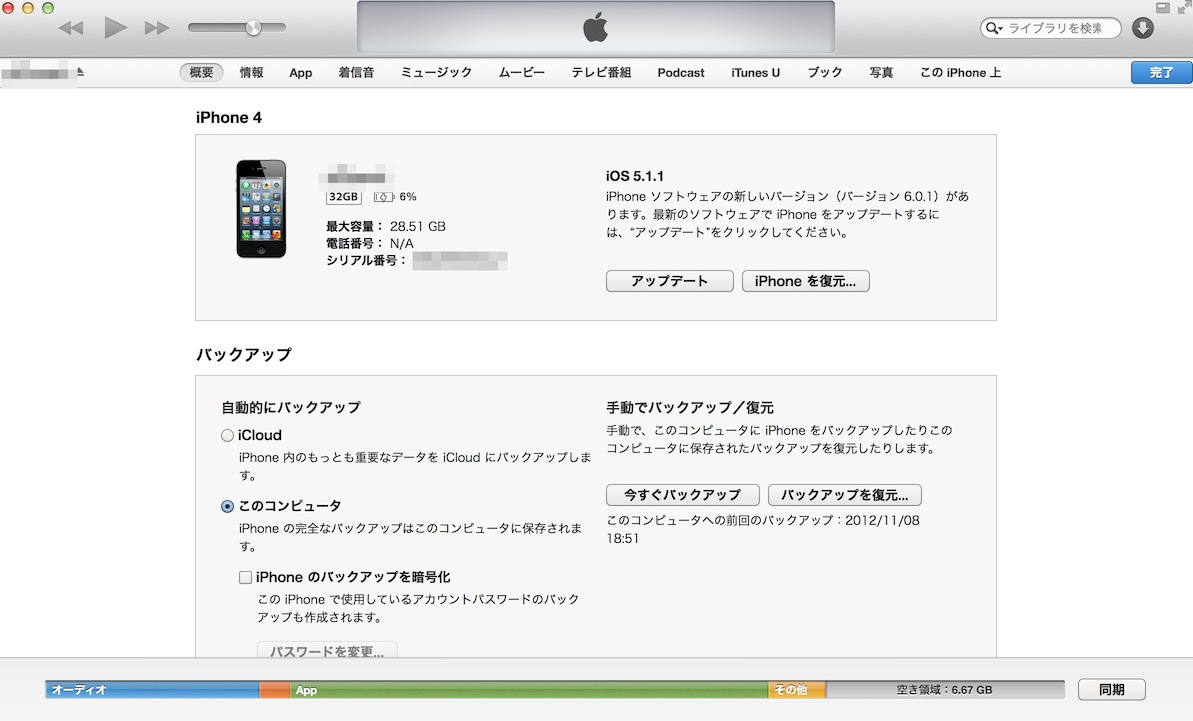Click the battery charge icon
1193x721 pixels.
coord(383,197)
